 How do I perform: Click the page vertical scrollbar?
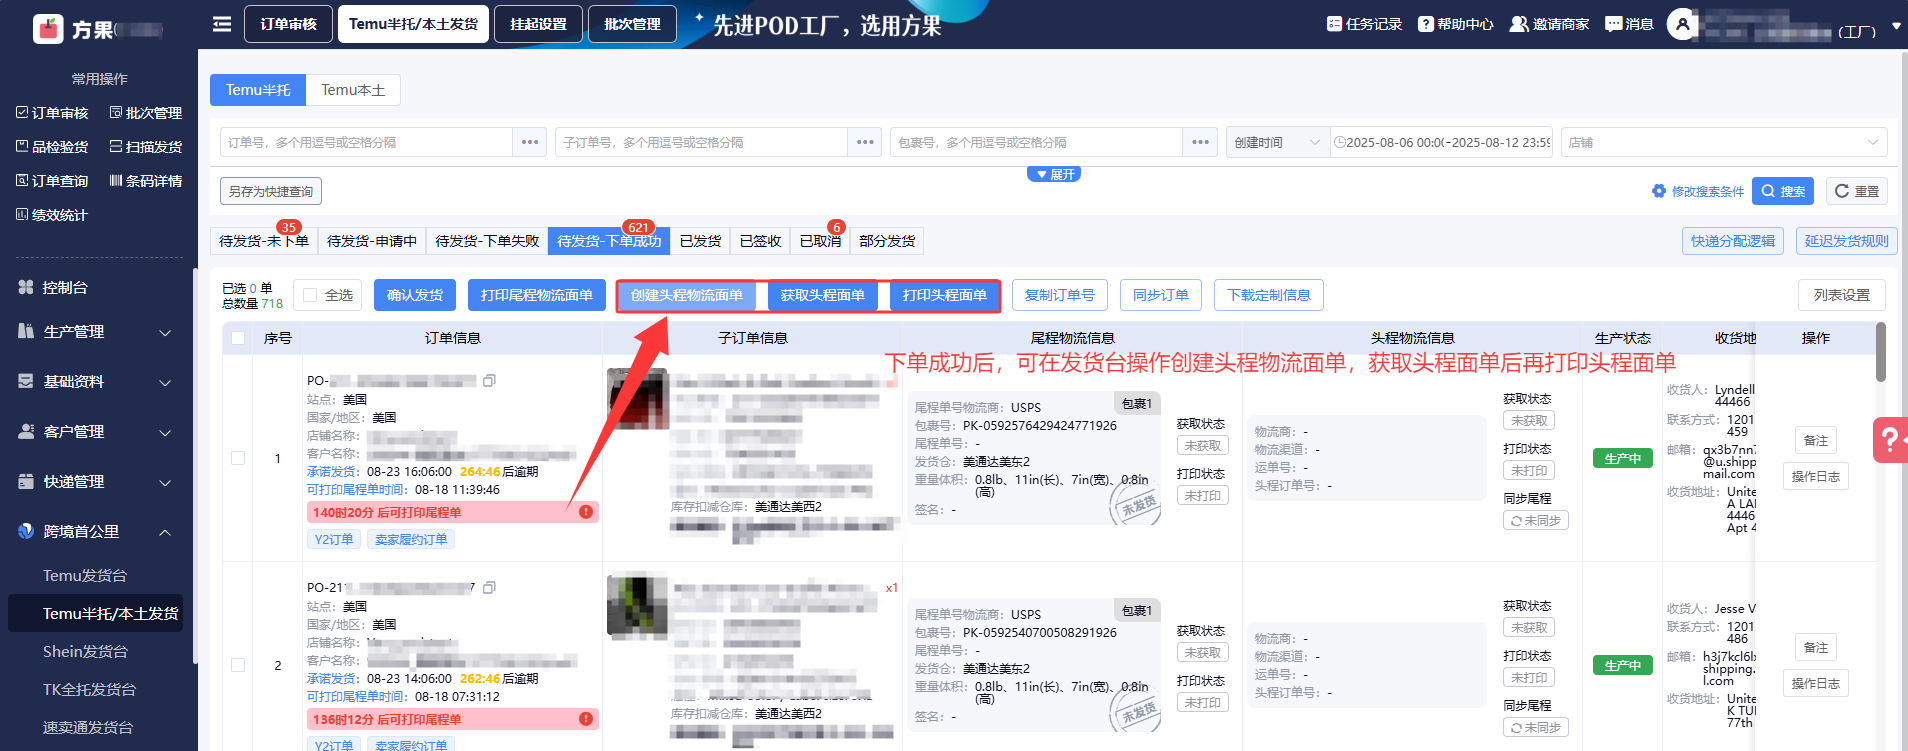[x=1903, y=400]
